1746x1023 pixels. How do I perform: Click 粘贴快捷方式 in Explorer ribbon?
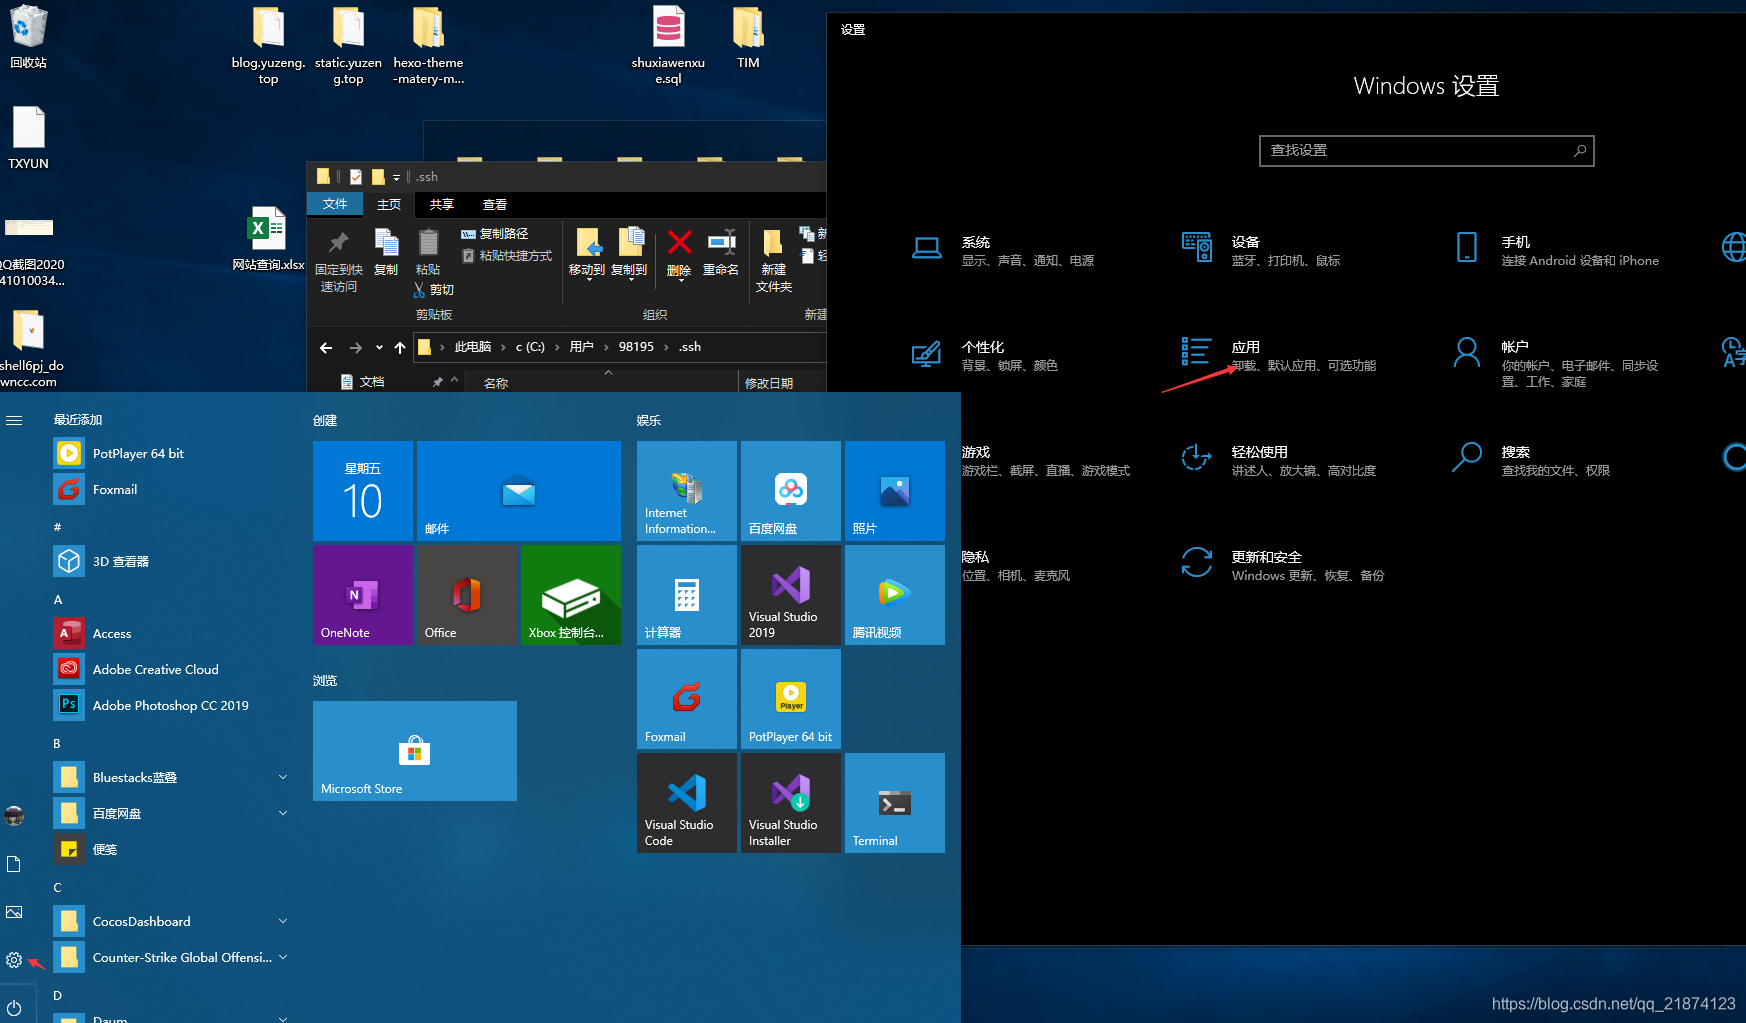pos(506,256)
